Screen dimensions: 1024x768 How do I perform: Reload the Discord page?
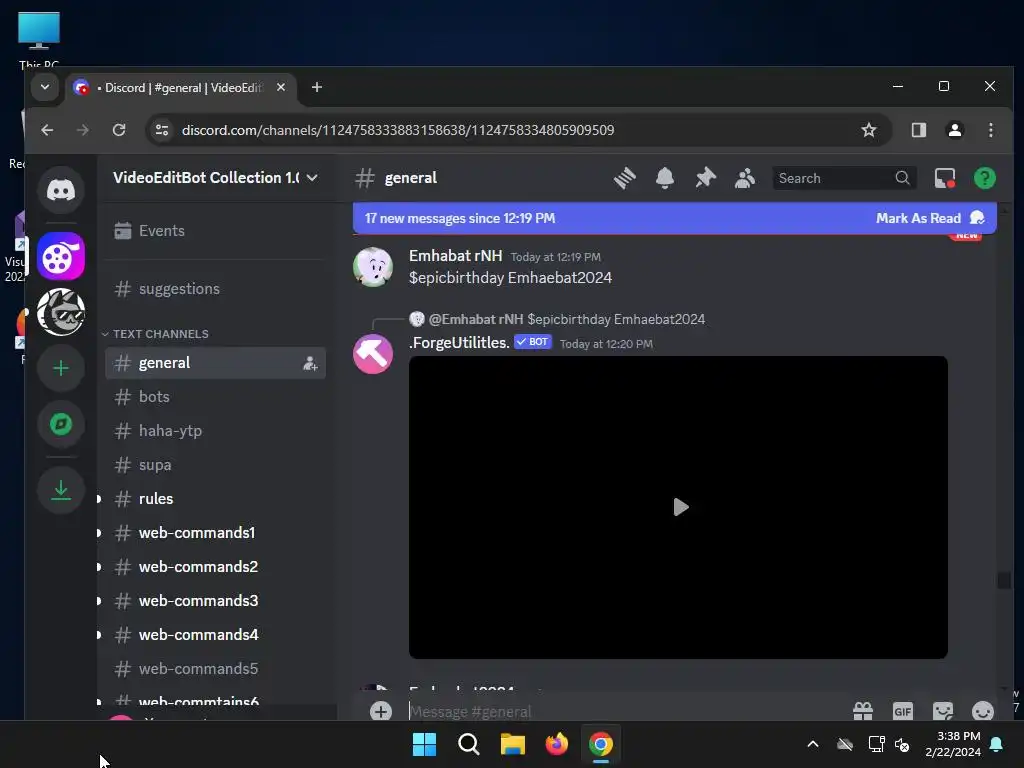119,130
